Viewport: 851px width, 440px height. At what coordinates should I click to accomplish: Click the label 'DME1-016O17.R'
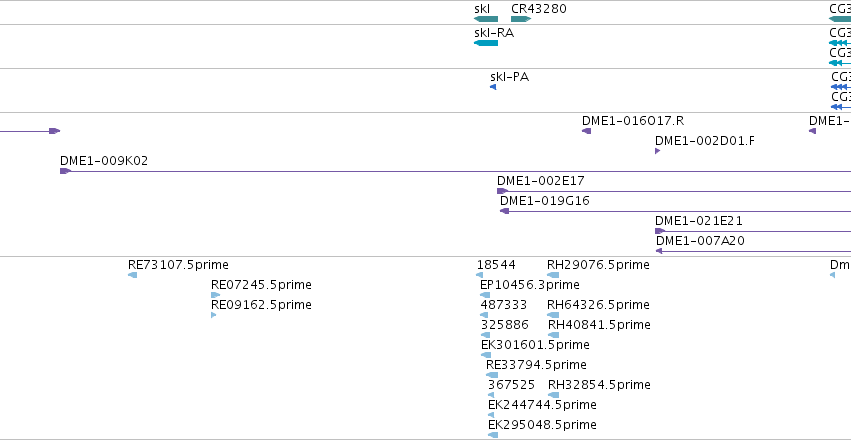click(x=633, y=121)
